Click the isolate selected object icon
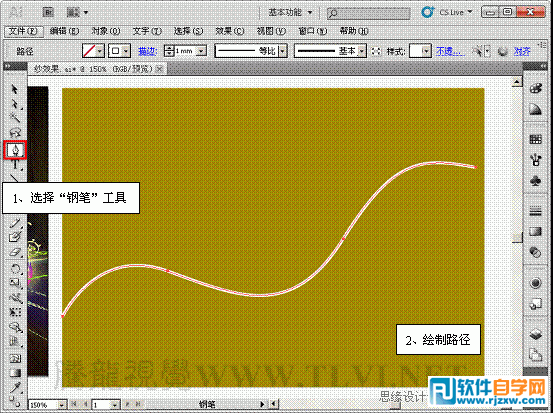This screenshot has height=413, width=553. (x=376, y=51)
